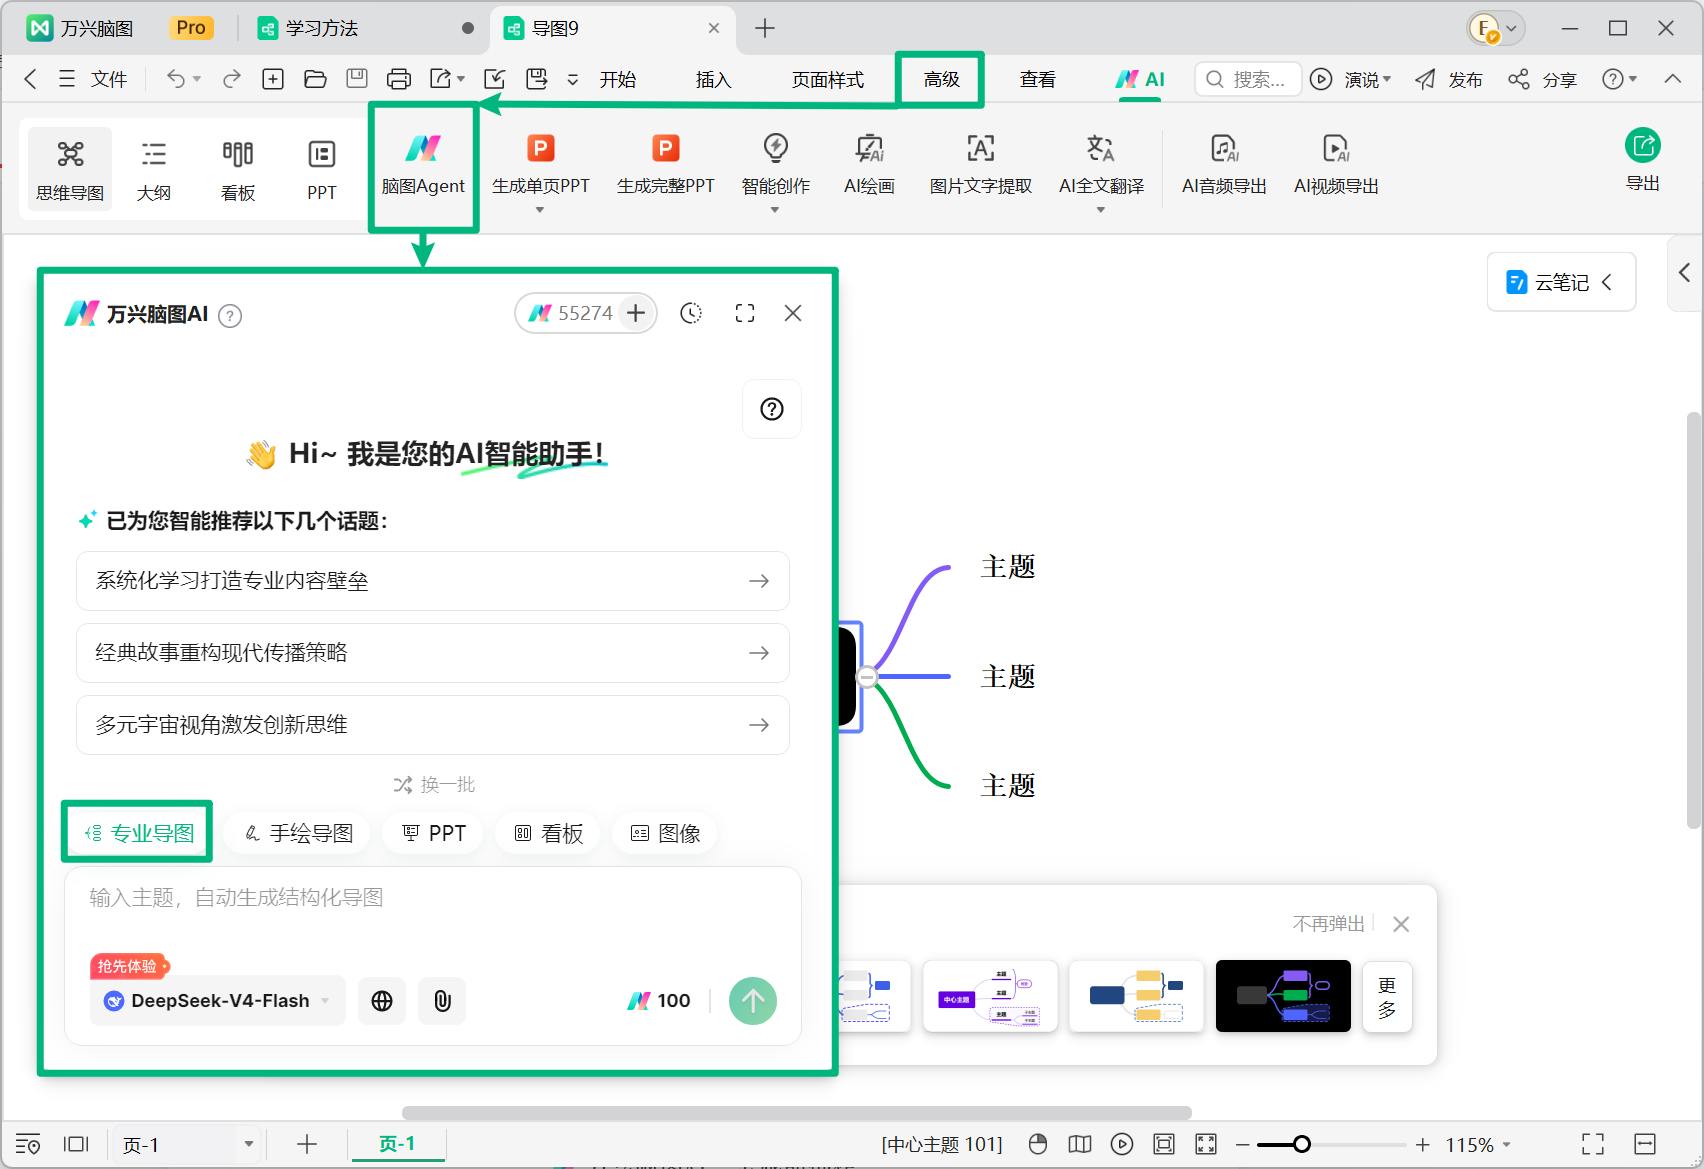Choose topic 多元宇宙视角激发创新思维
1704x1169 pixels.
[x=433, y=725]
